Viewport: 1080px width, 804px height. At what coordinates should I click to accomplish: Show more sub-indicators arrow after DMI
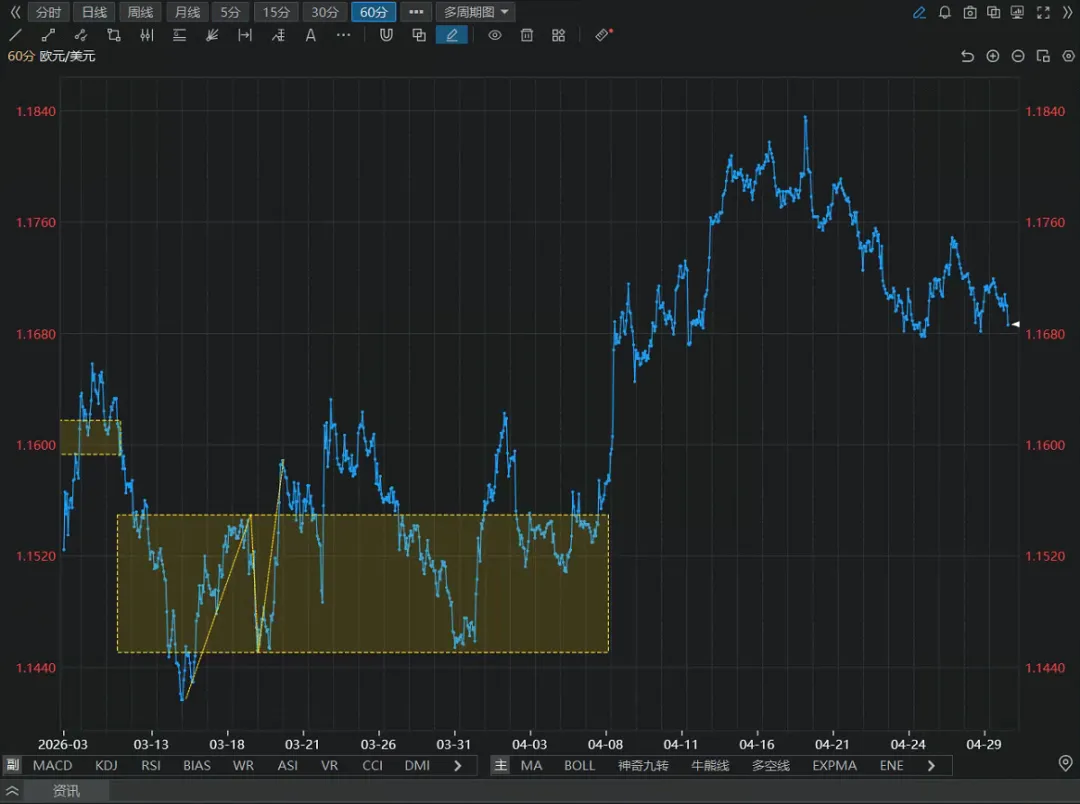coord(458,765)
